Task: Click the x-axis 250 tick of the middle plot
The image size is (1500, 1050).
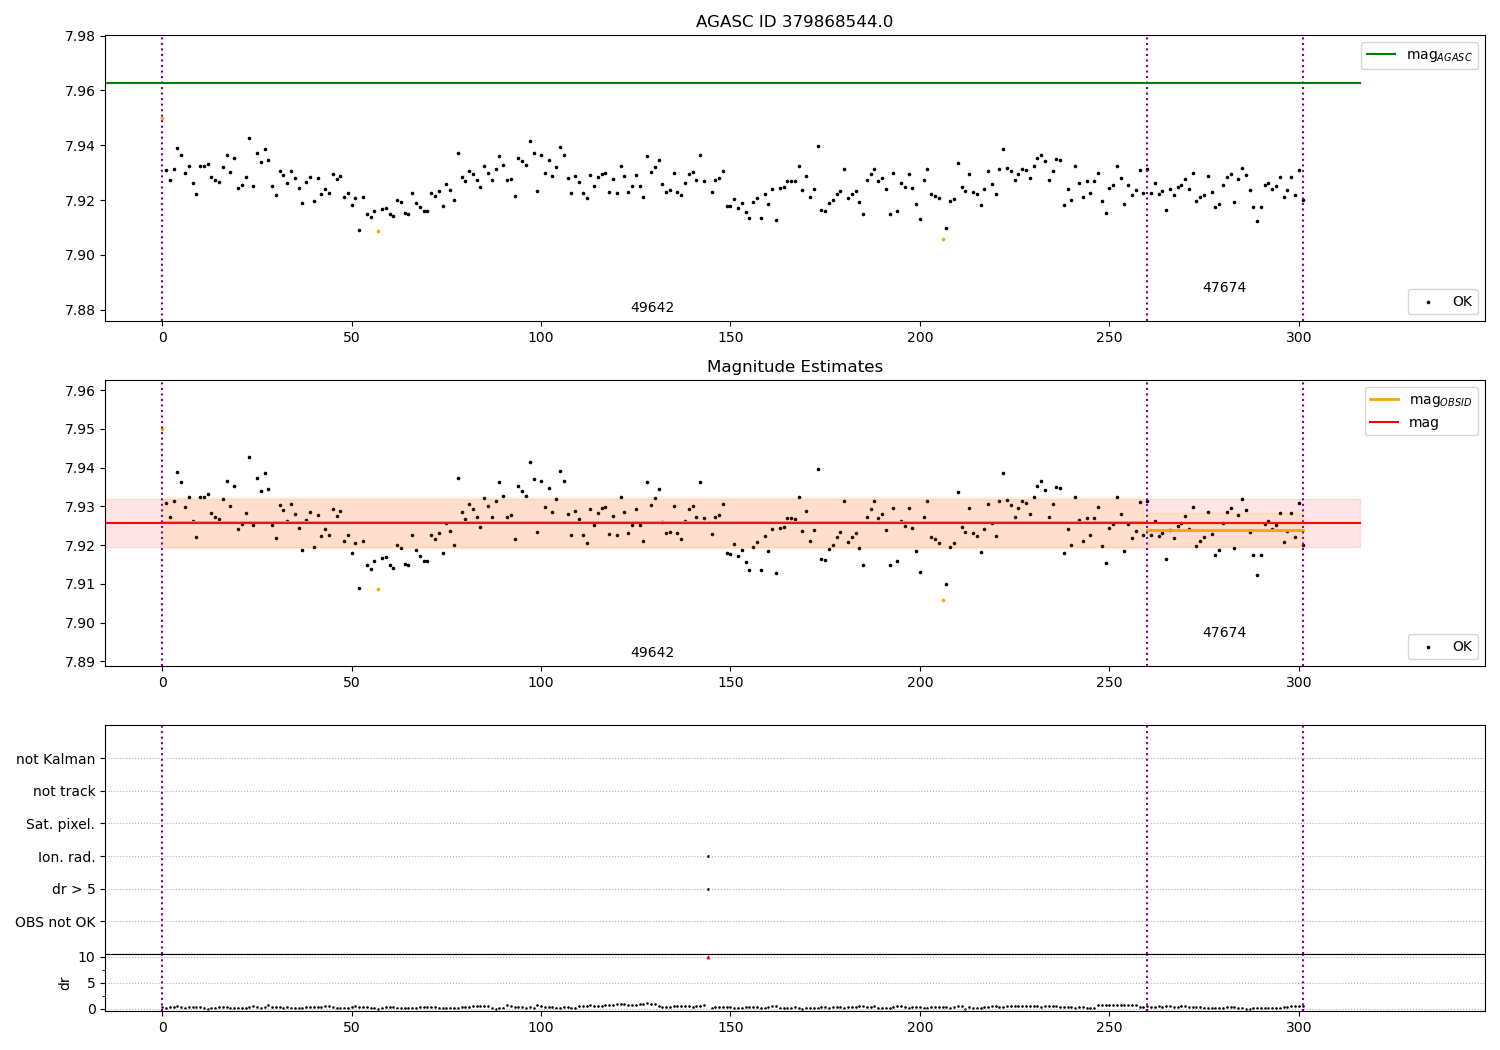Action: [1109, 683]
